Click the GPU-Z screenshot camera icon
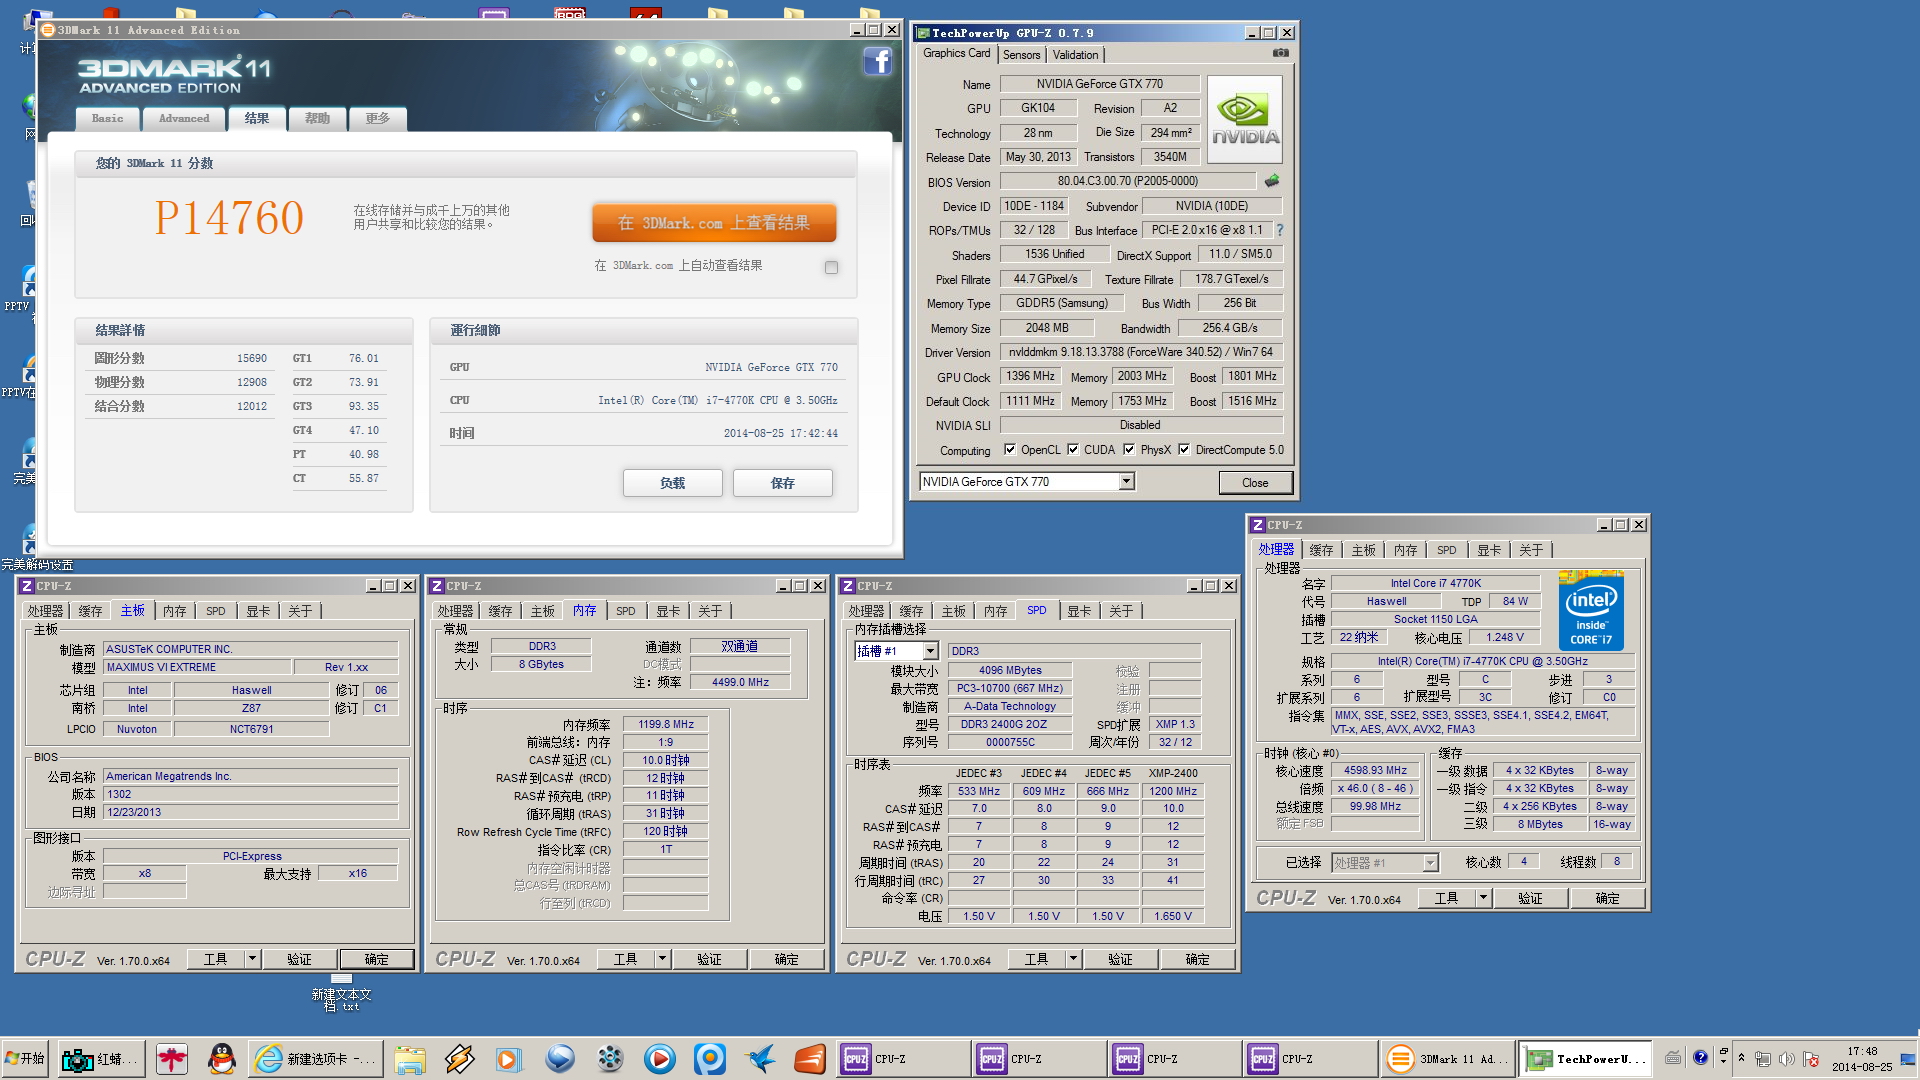The height and width of the screenshot is (1080, 1920). click(1280, 53)
